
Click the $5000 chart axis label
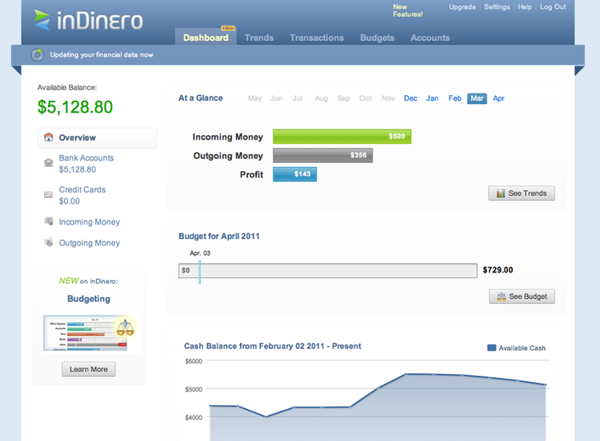tap(194, 390)
